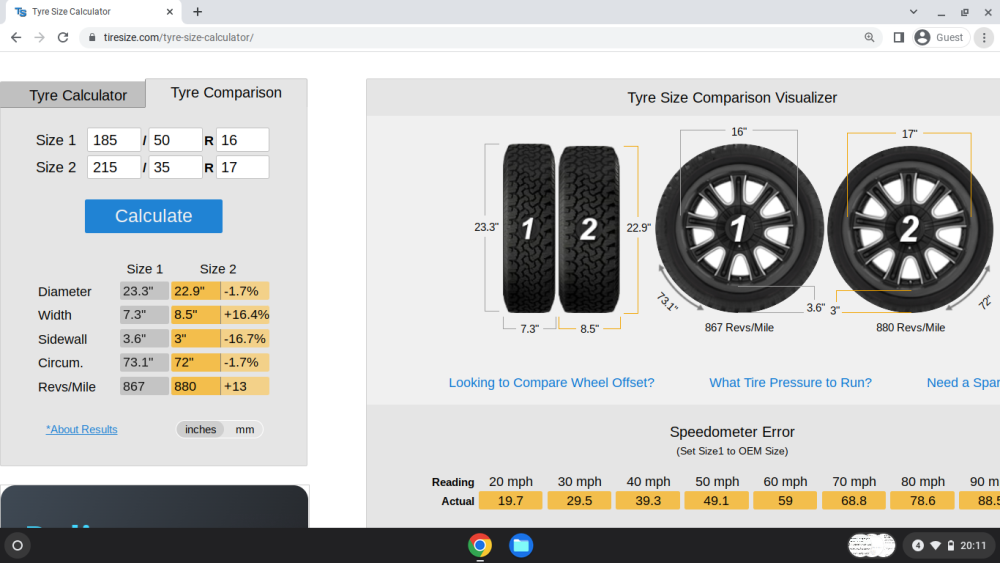Click the address bar URL
The image size is (1000, 563).
179,38
